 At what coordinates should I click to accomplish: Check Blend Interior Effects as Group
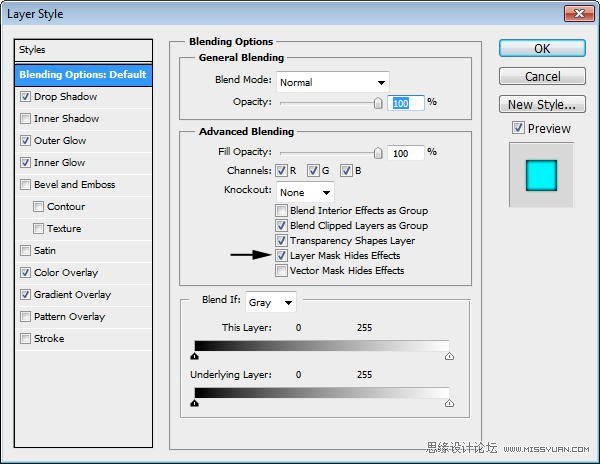(281, 210)
